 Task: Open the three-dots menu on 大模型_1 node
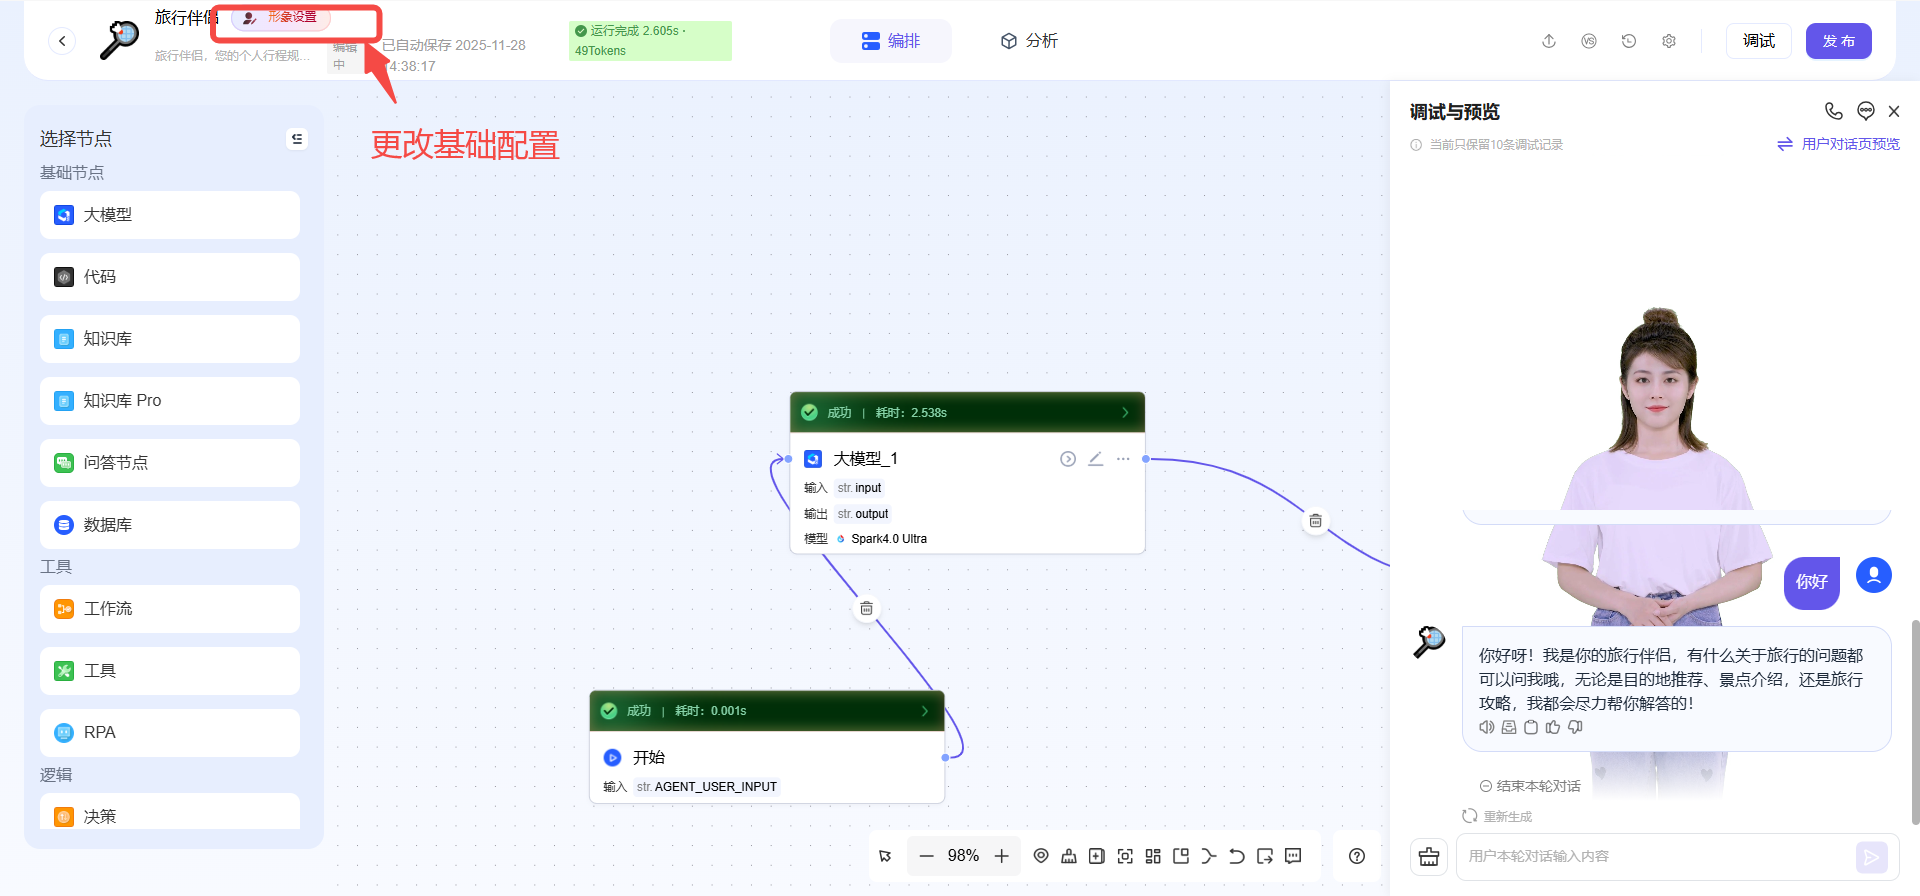1123,459
